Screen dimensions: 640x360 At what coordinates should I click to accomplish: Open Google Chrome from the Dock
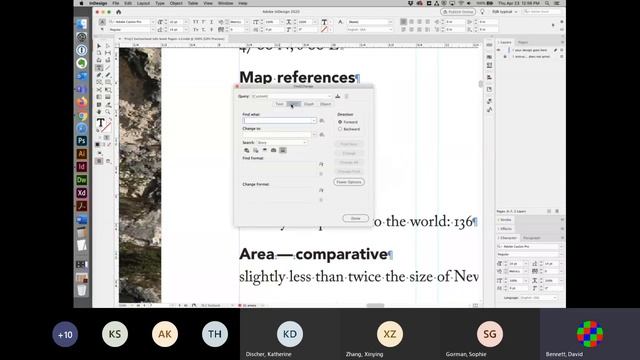tap(82, 116)
